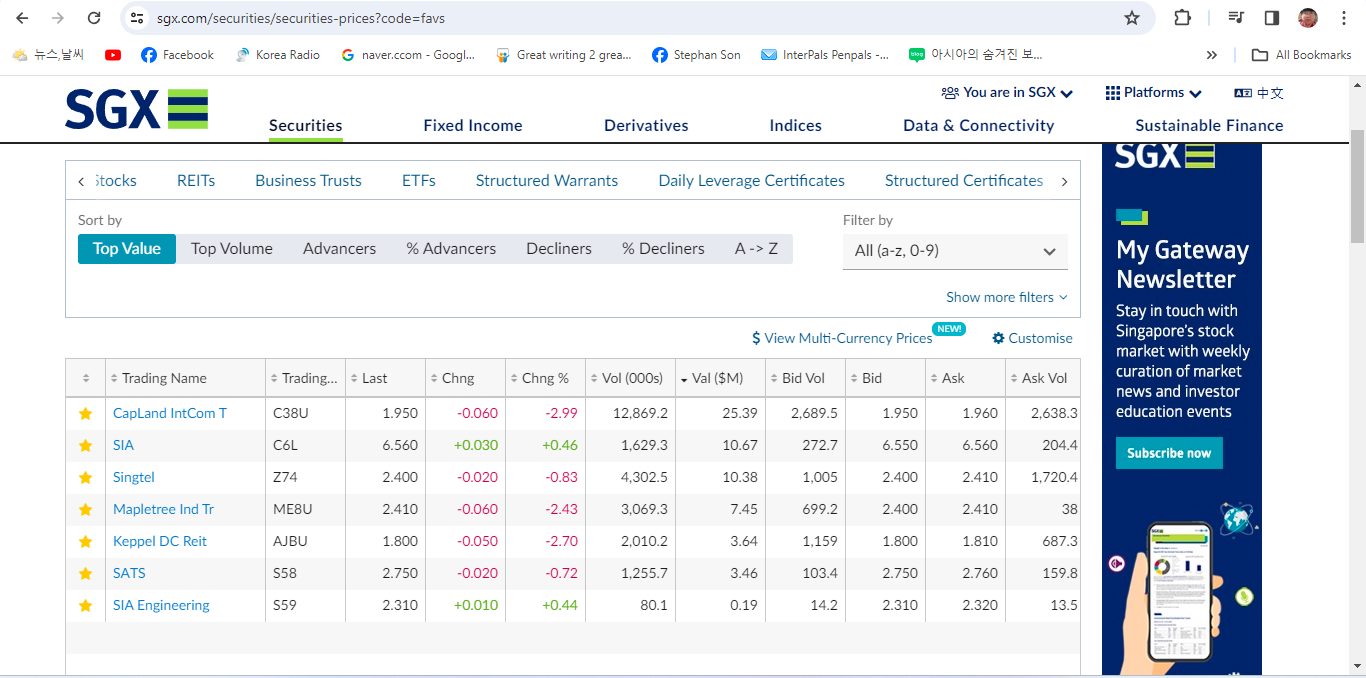Open the Stephan Son bookmark
This screenshot has width=1366, height=678.
(x=696, y=55)
